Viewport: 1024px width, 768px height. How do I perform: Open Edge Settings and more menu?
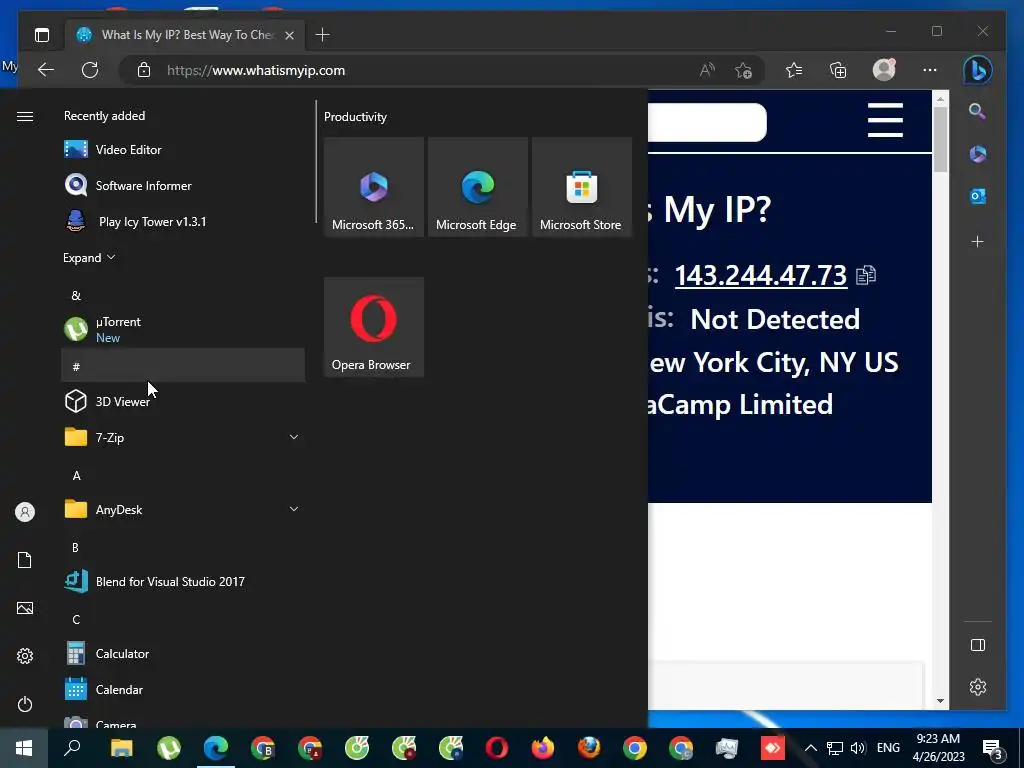930,70
